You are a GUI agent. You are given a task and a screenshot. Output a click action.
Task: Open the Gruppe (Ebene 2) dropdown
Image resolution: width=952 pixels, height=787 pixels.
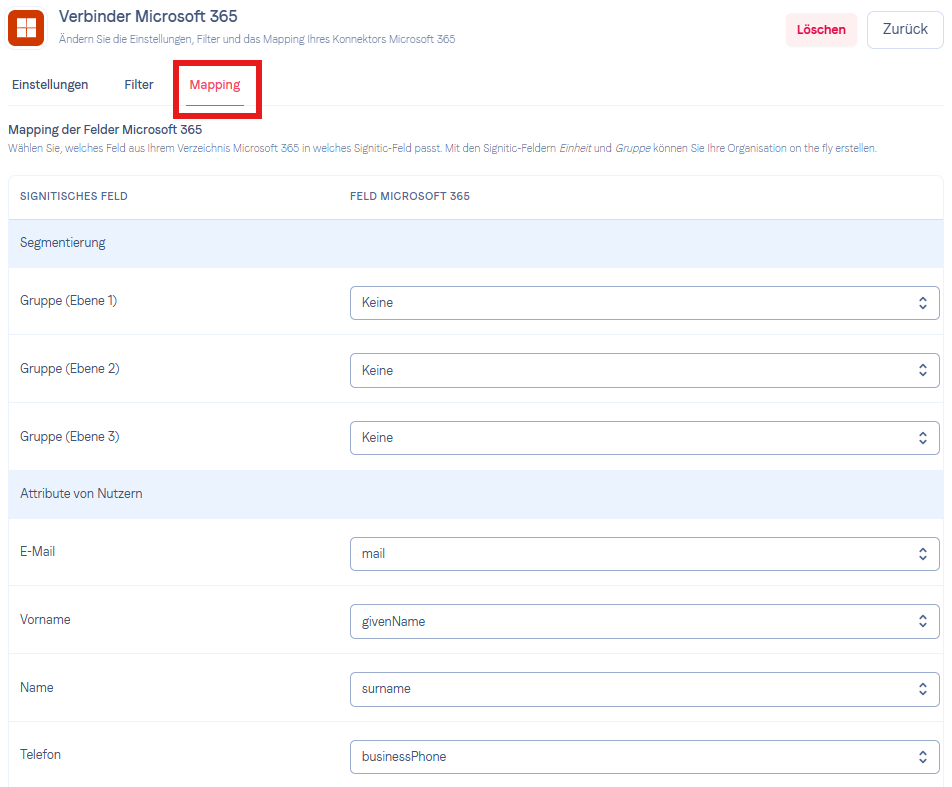(x=644, y=370)
